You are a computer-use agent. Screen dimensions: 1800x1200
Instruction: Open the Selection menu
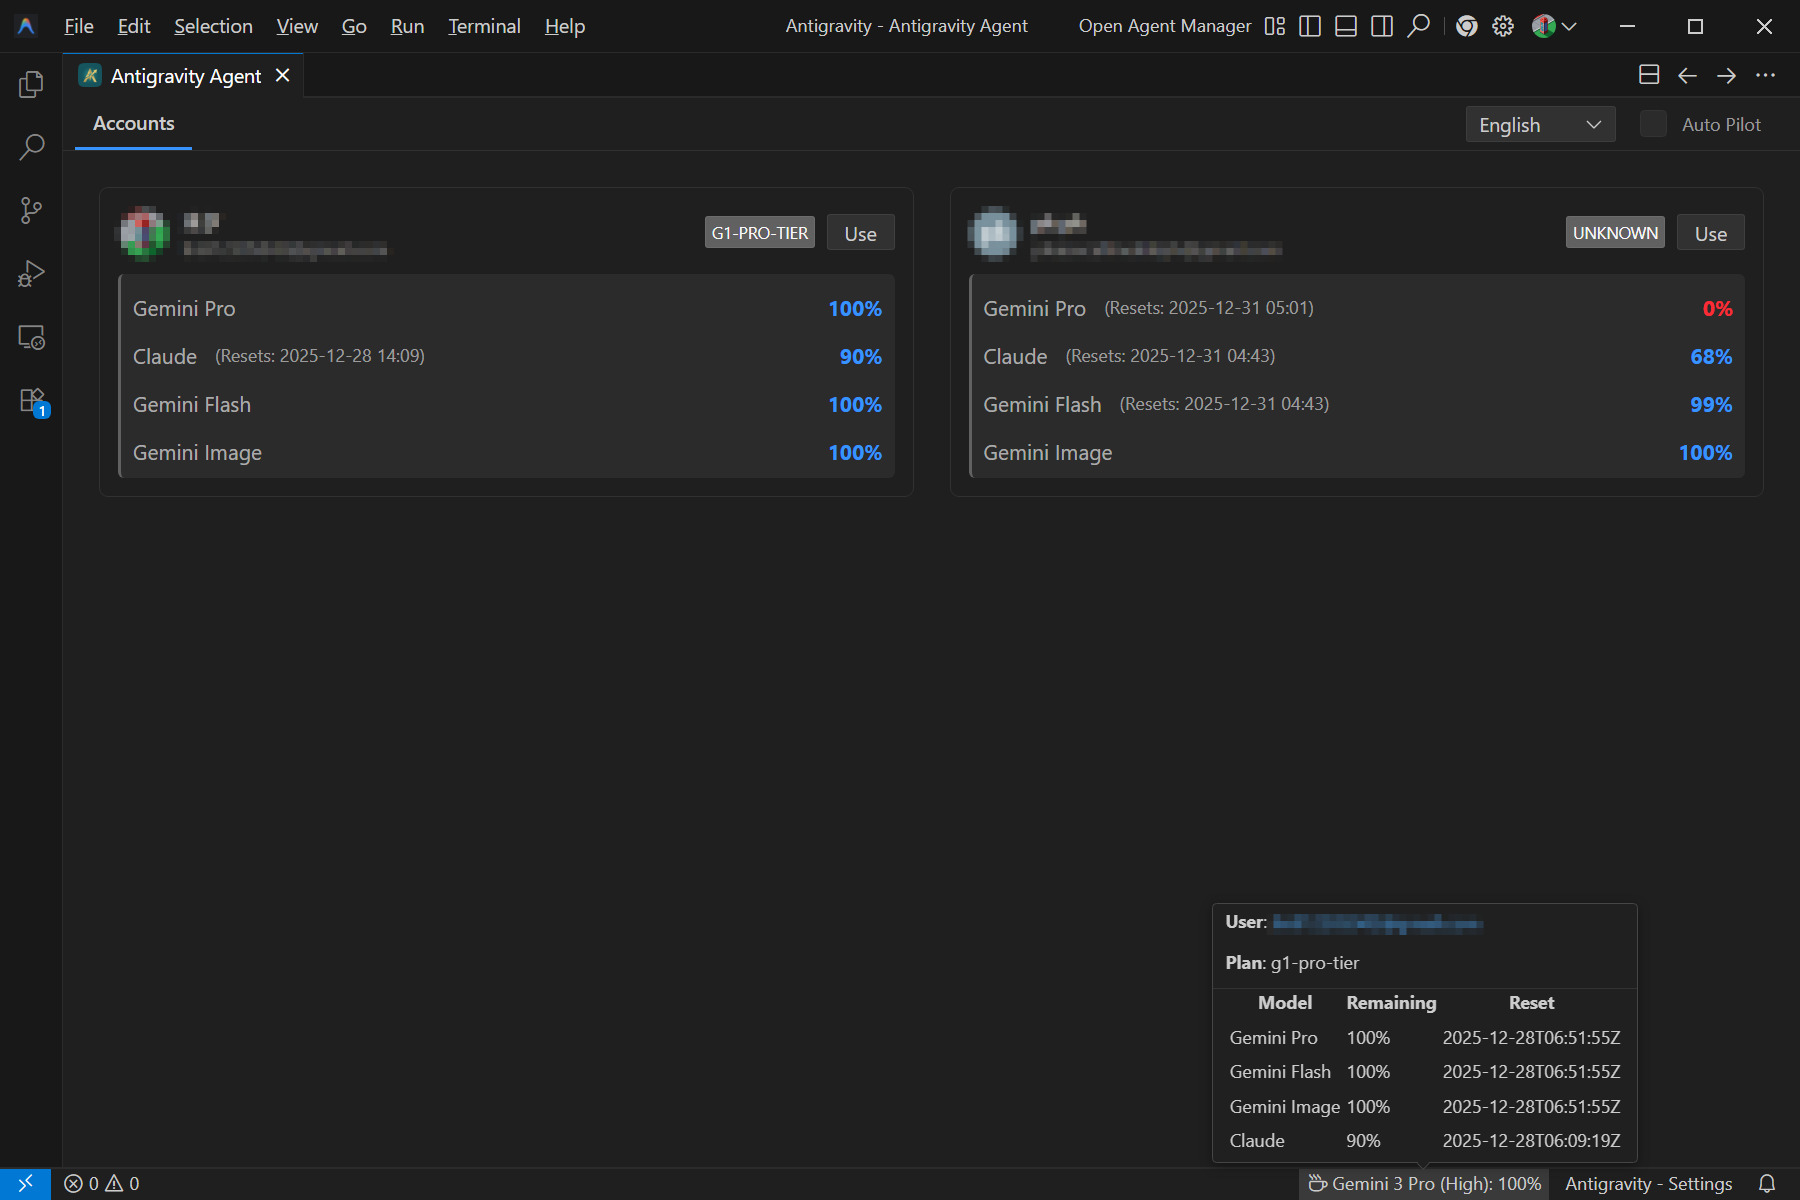coord(213,26)
